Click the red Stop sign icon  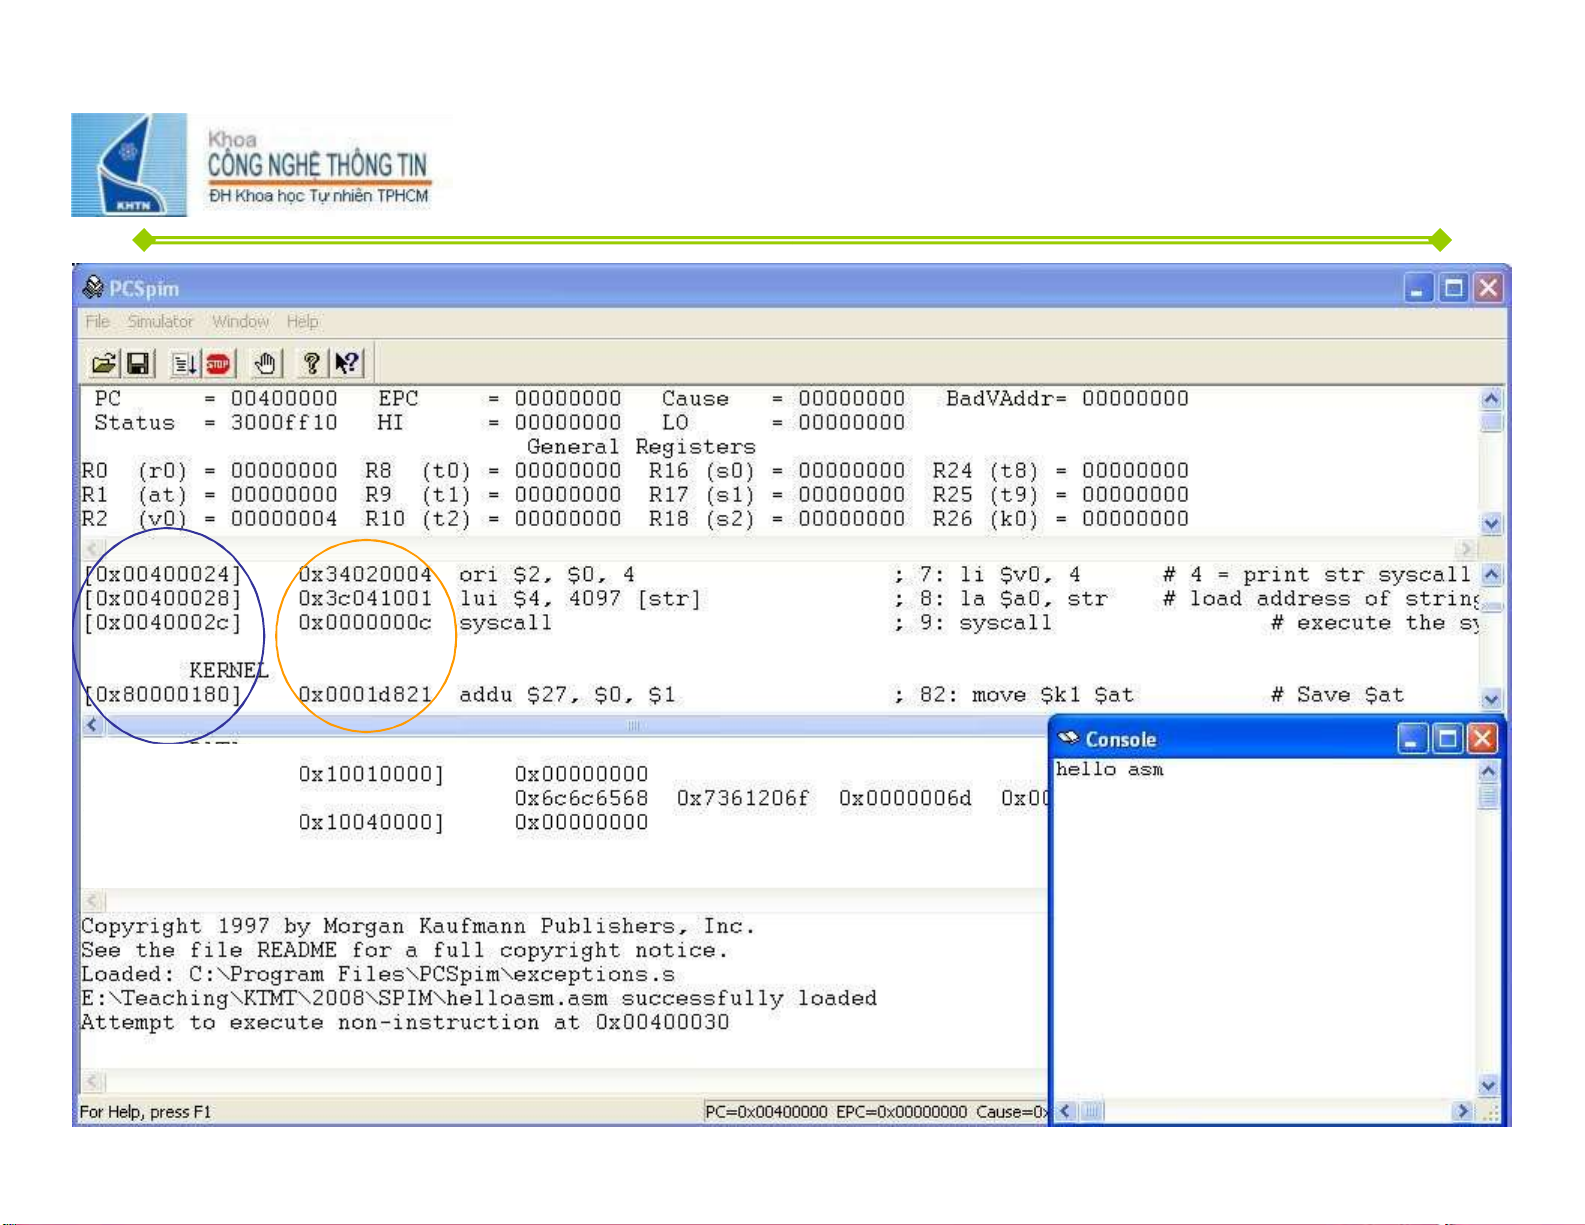pos(218,364)
